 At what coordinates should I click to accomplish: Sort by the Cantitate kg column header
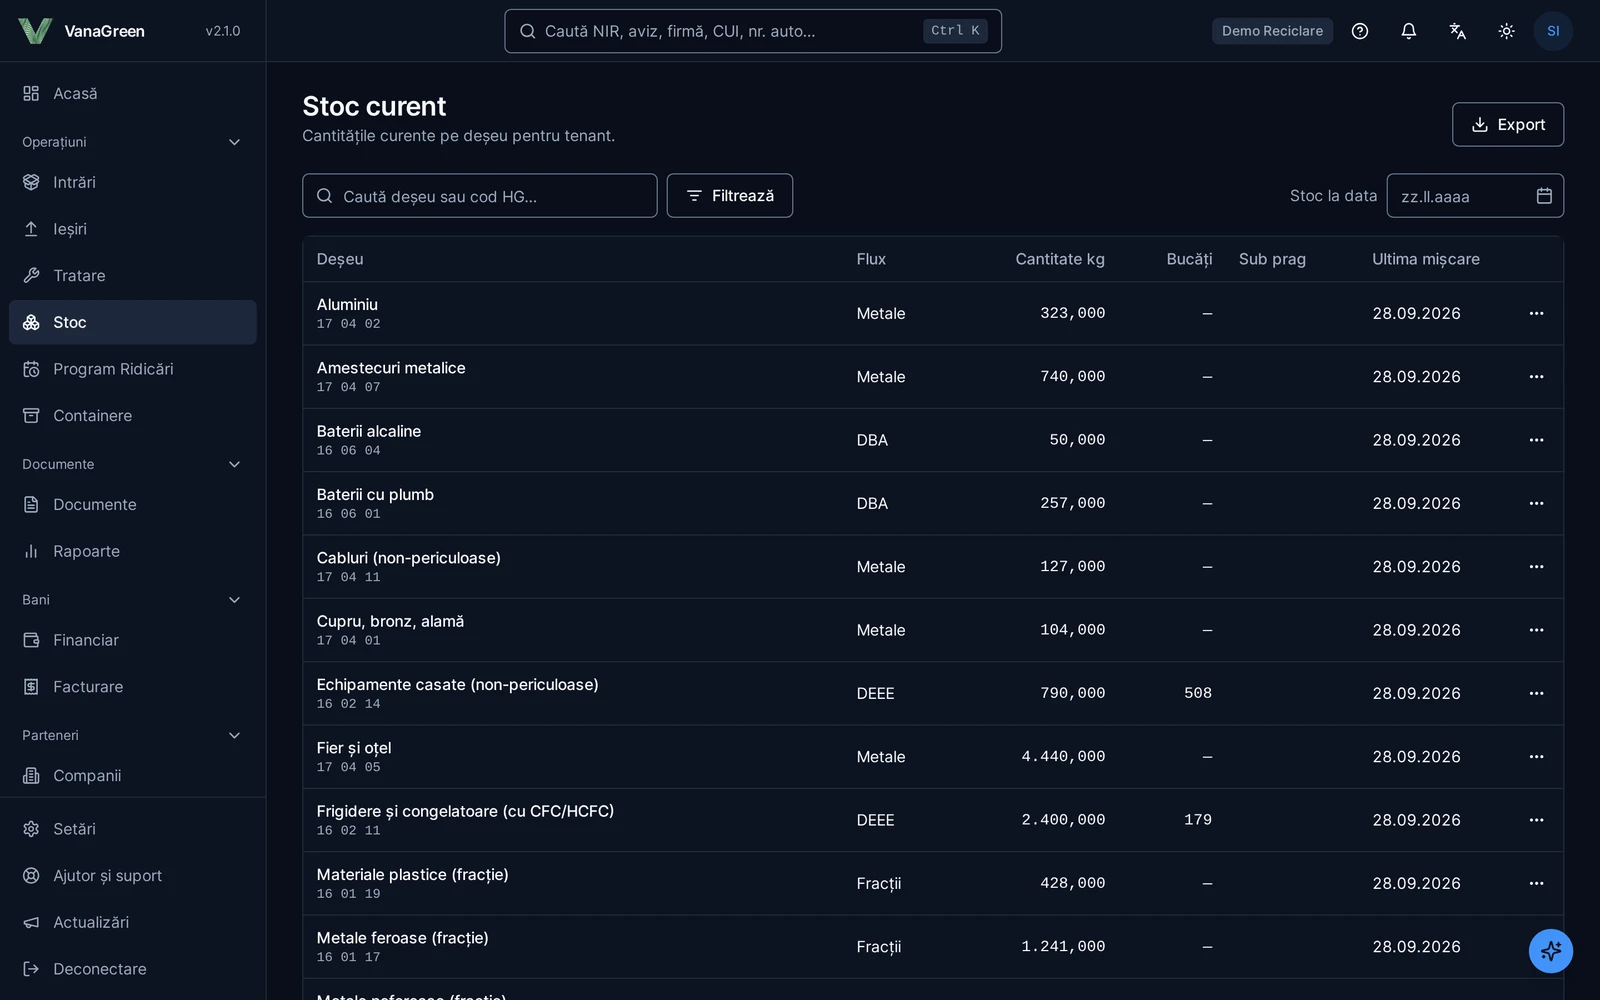tap(1060, 259)
